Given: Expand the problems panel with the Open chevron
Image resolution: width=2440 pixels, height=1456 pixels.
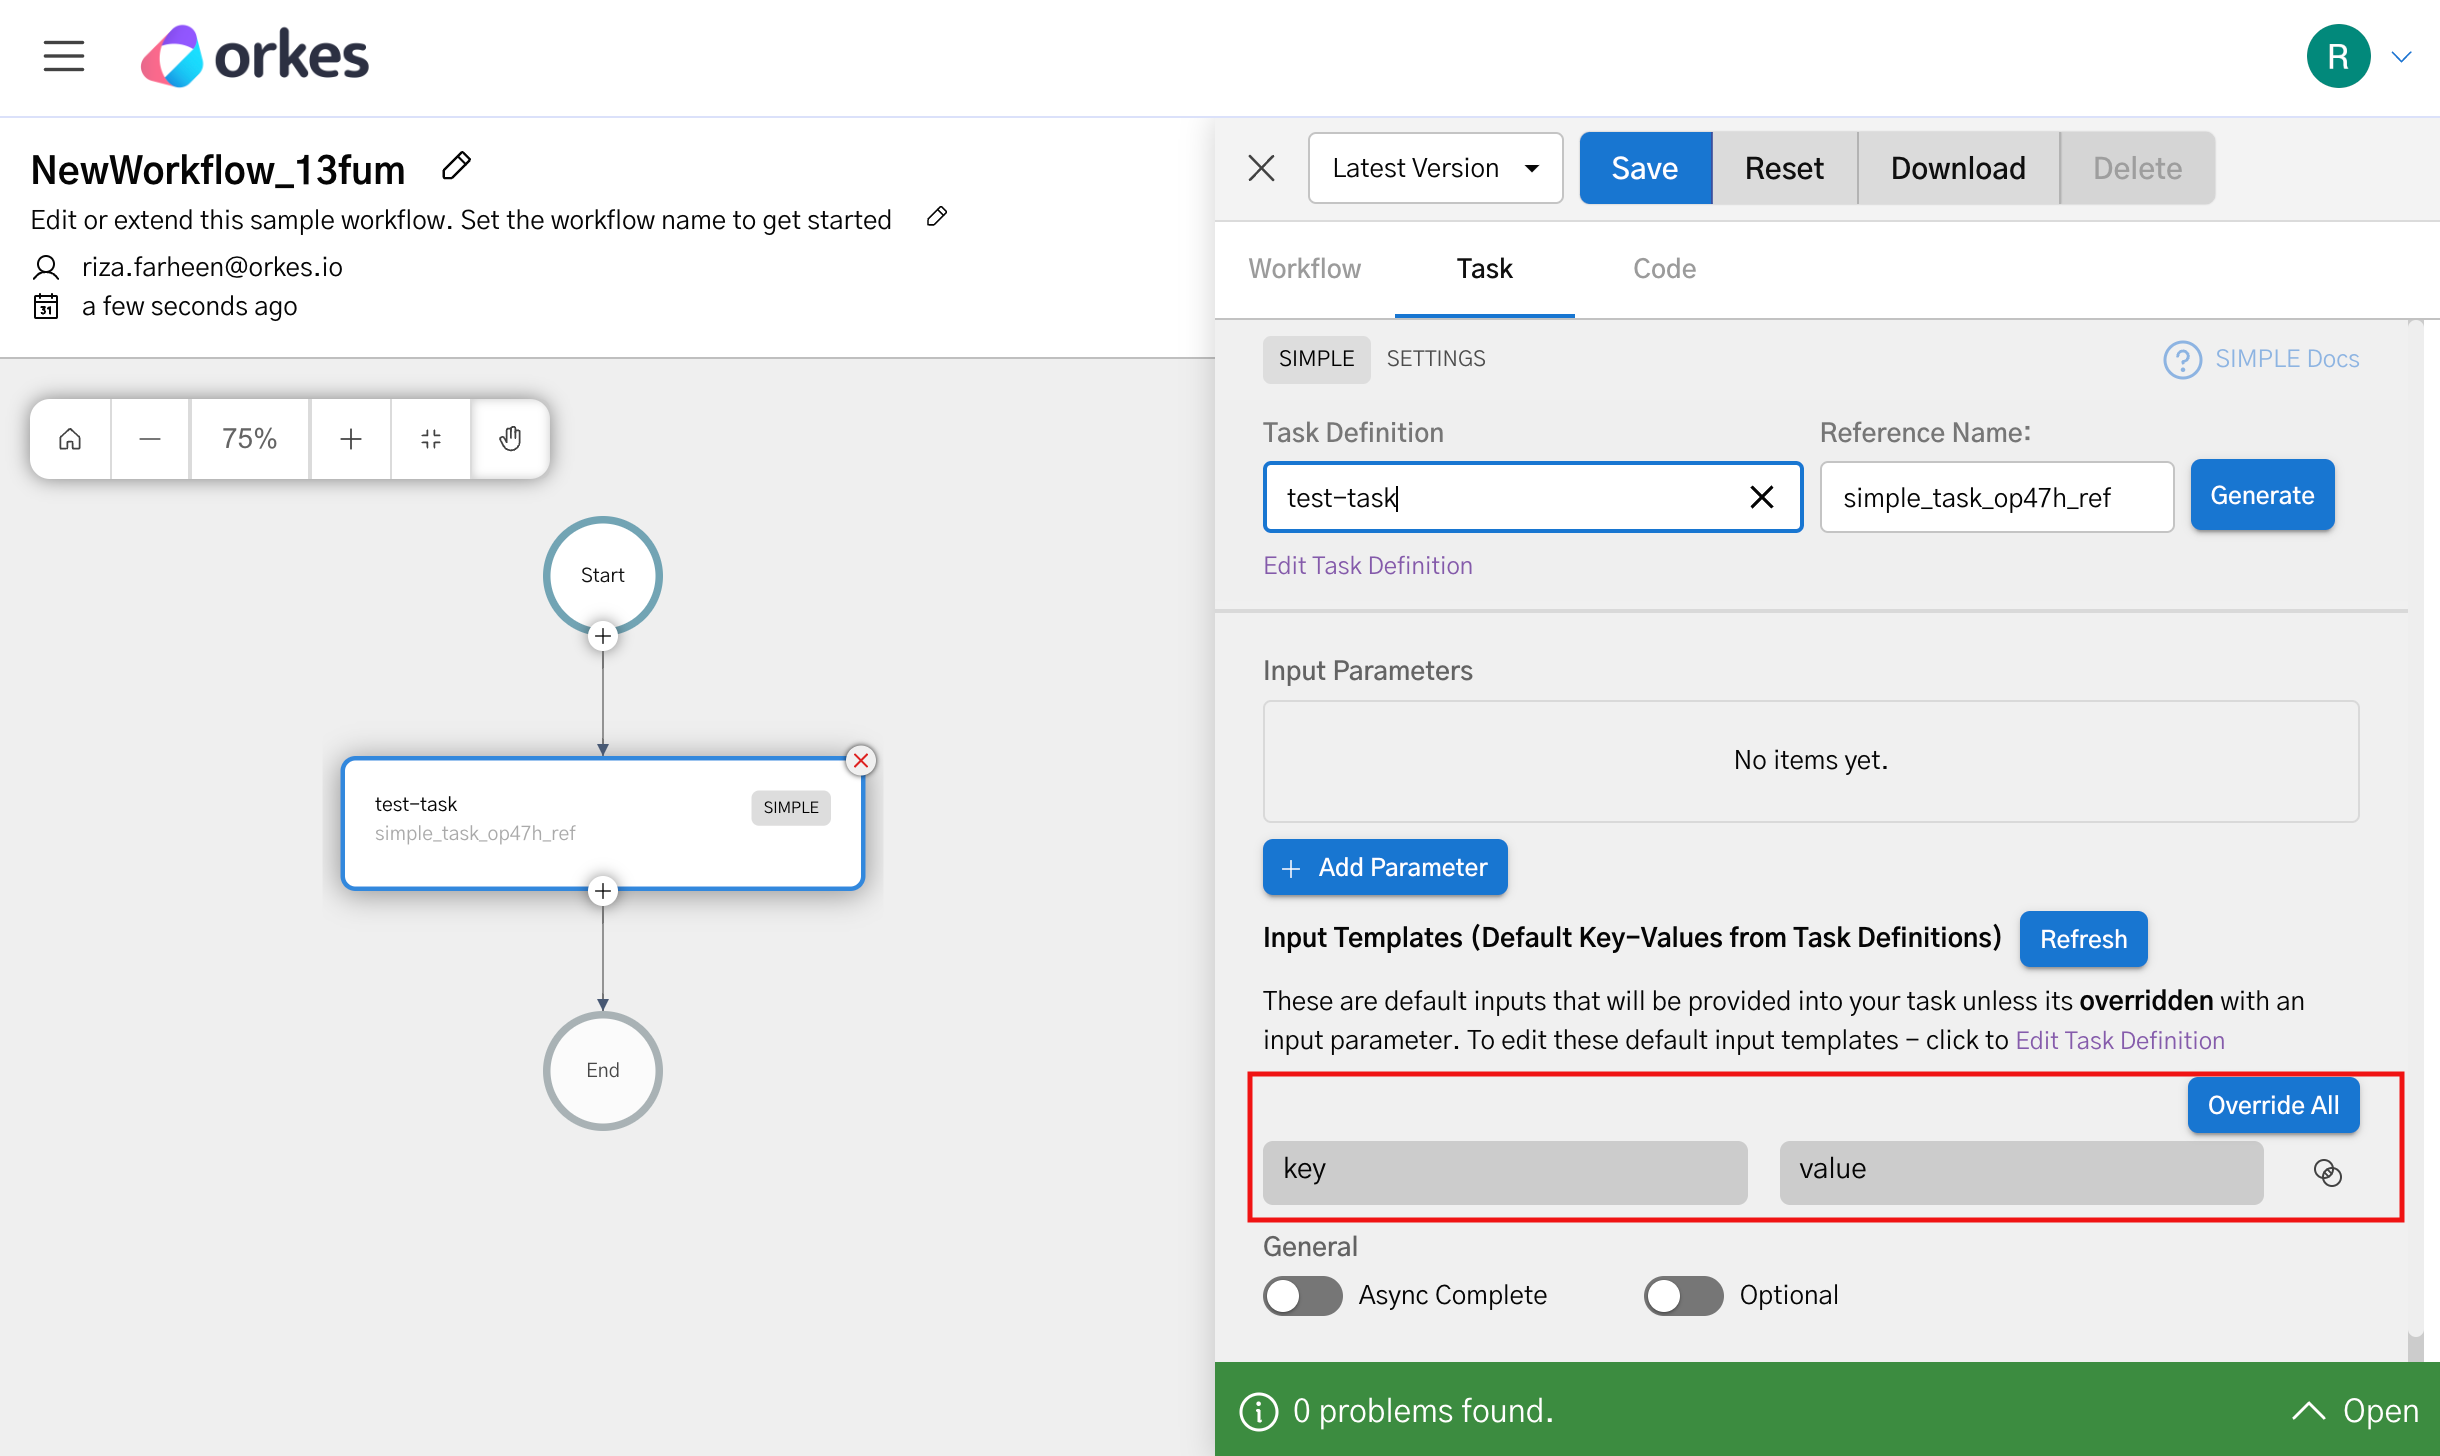Looking at the screenshot, I should [2311, 1410].
